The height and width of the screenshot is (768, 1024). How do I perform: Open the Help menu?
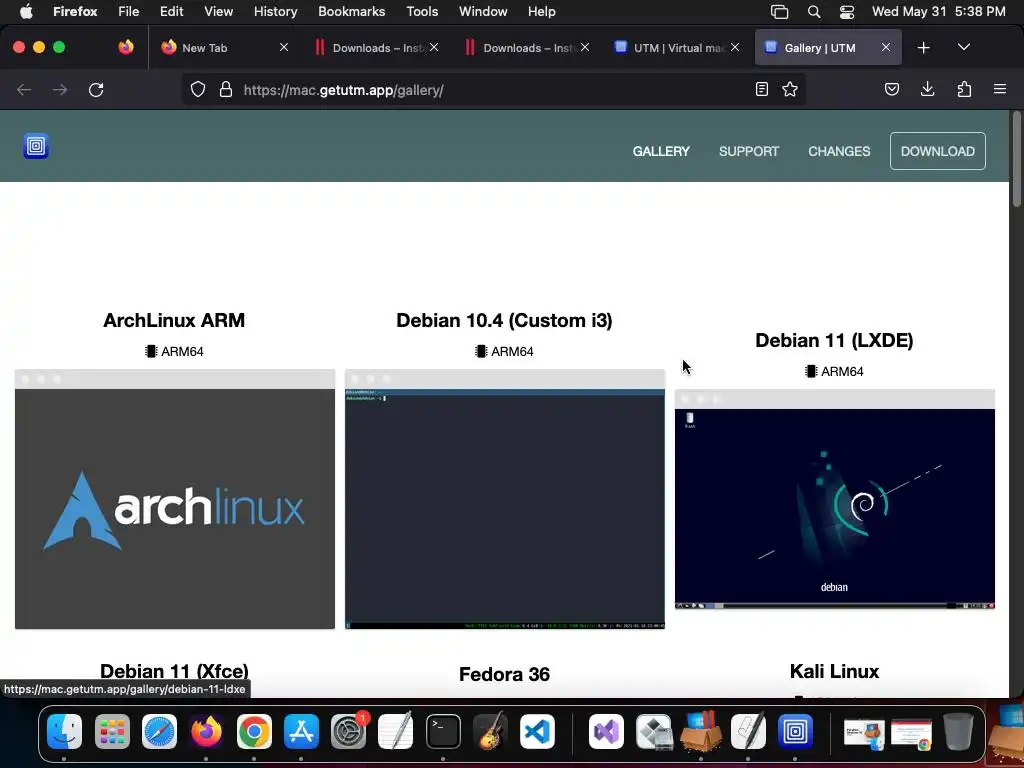541,11
